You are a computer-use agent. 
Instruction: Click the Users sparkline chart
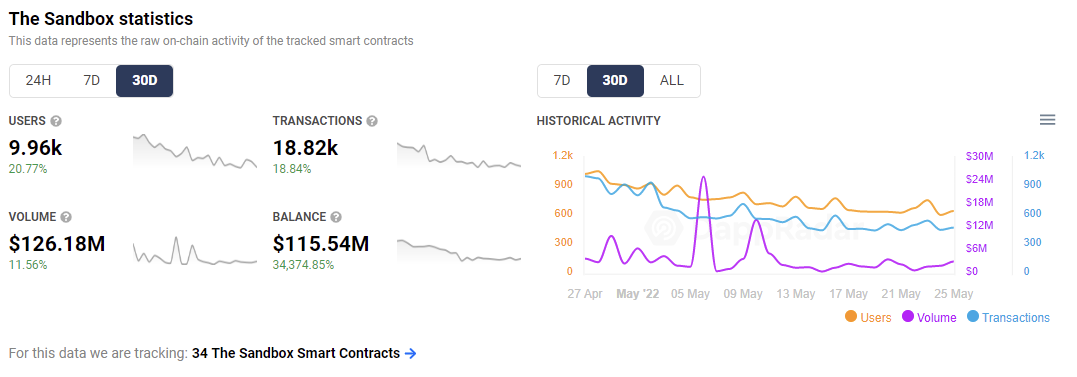[195, 152]
